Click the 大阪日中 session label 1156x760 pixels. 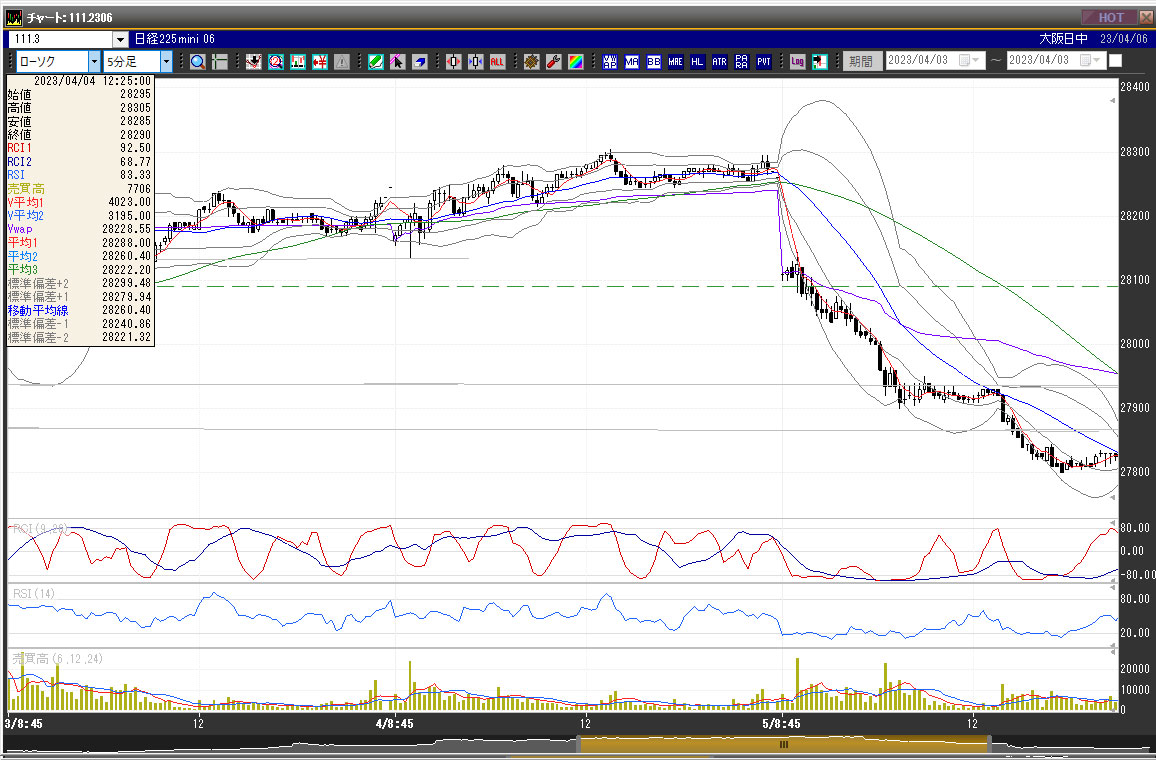tap(1063, 39)
